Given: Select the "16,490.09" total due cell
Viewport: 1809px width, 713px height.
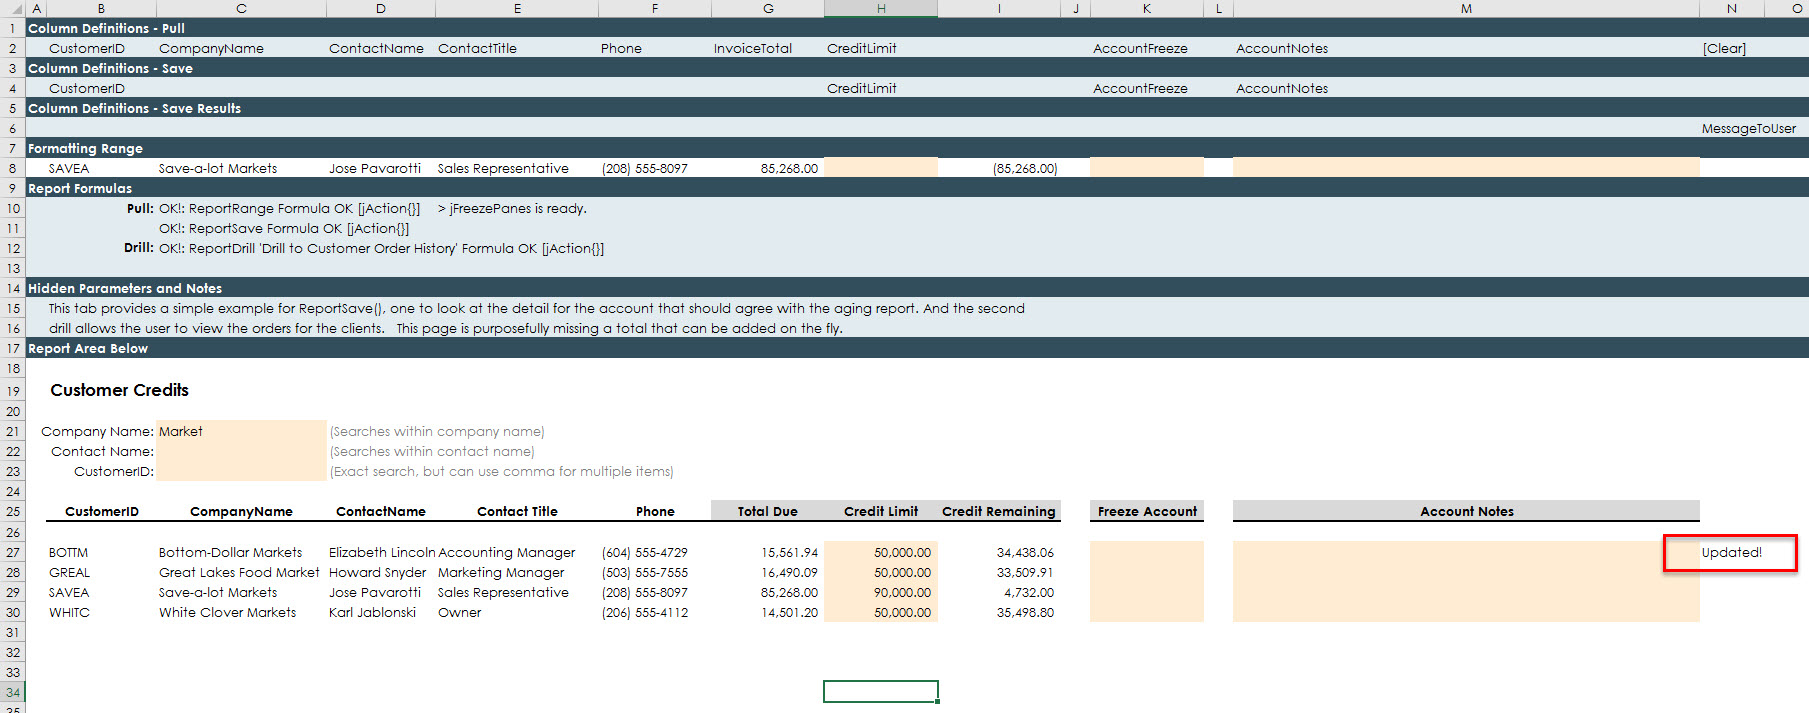Looking at the screenshot, I should (789, 572).
